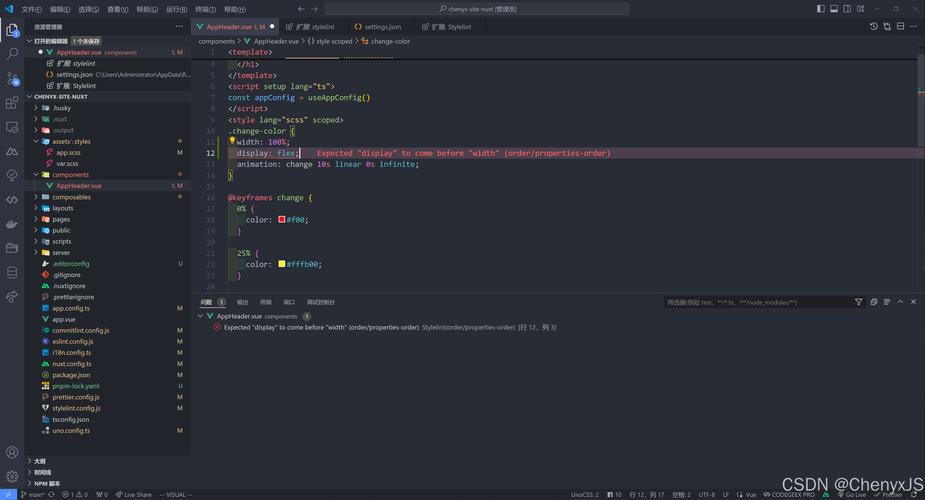This screenshot has width=925, height=500.
Task: Expand the composables folder
Action: click(x=71, y=197)
